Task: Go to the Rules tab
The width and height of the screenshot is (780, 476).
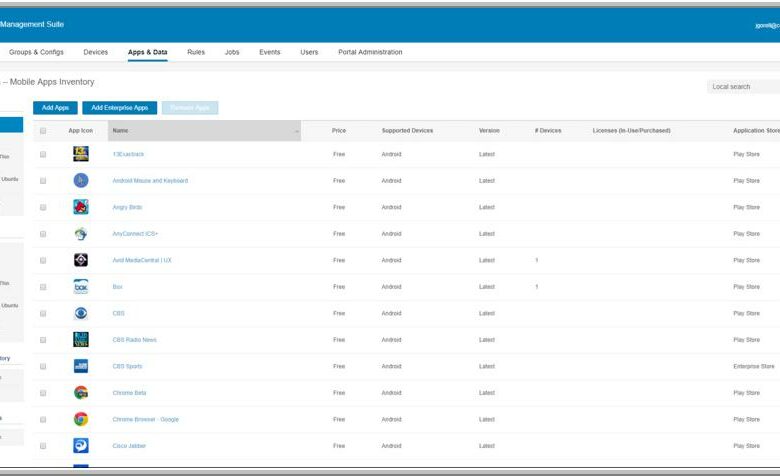Action: [x=196, y=52]
